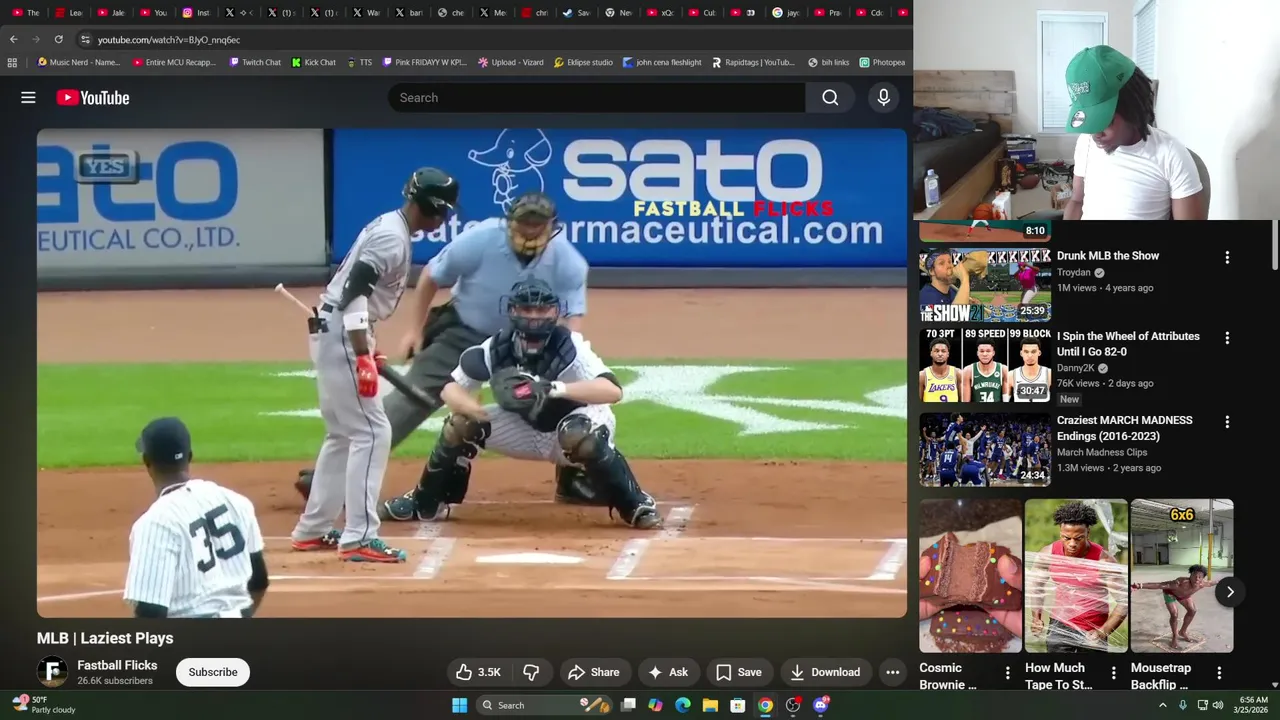This screenshot has height=720, width=1280.
Task: View site information icon in address bar
Action: point(85,39)
